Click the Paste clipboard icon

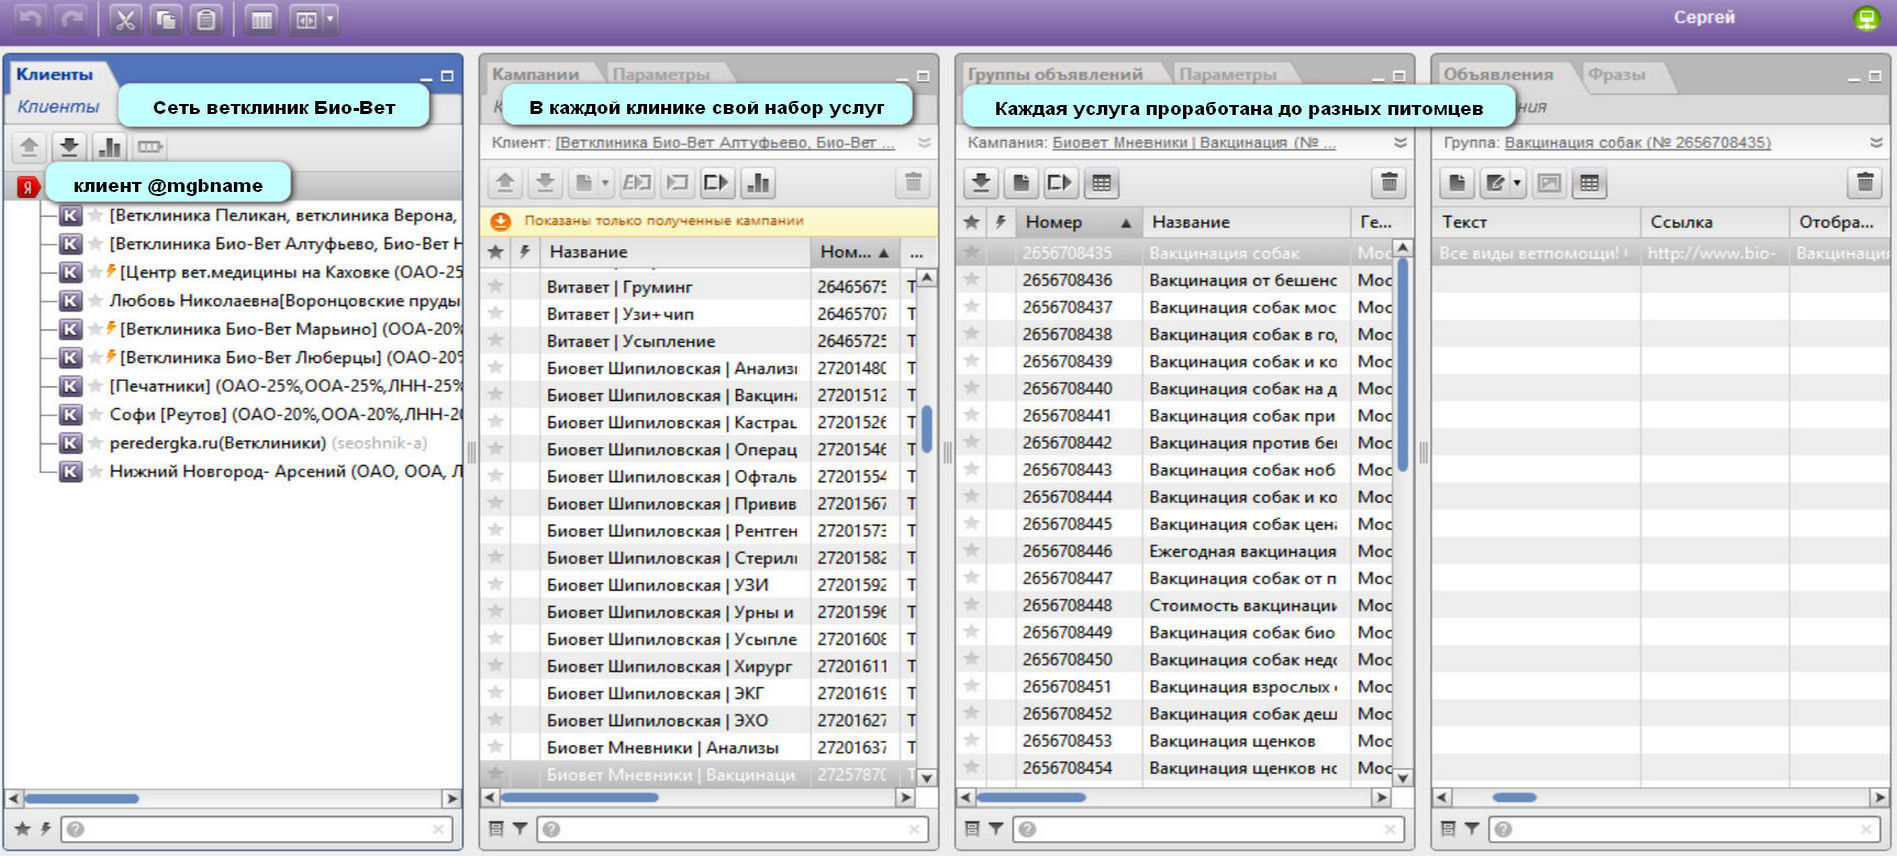pos(206,19)
